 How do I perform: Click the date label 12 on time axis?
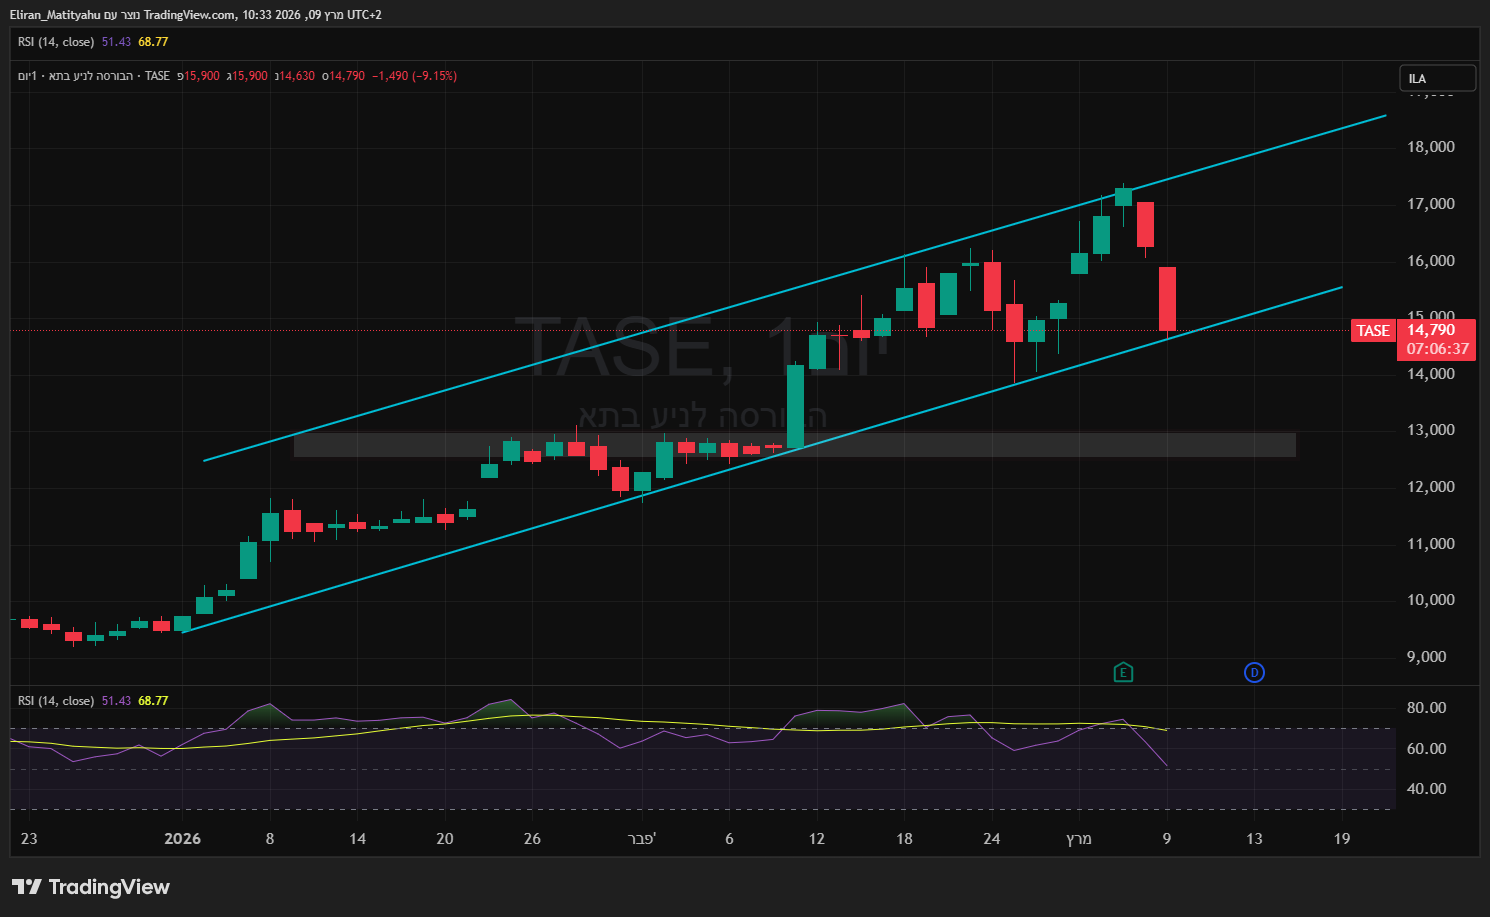point(817,839)
